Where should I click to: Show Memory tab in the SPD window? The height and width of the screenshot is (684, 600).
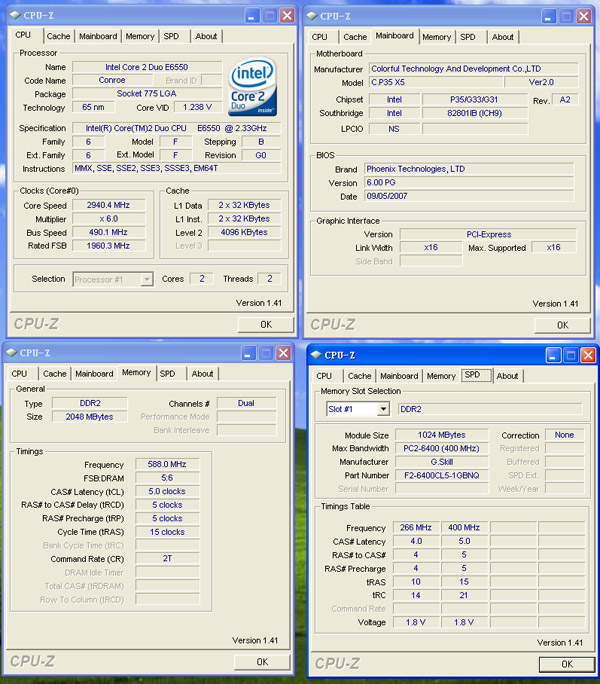coord(441,376)
